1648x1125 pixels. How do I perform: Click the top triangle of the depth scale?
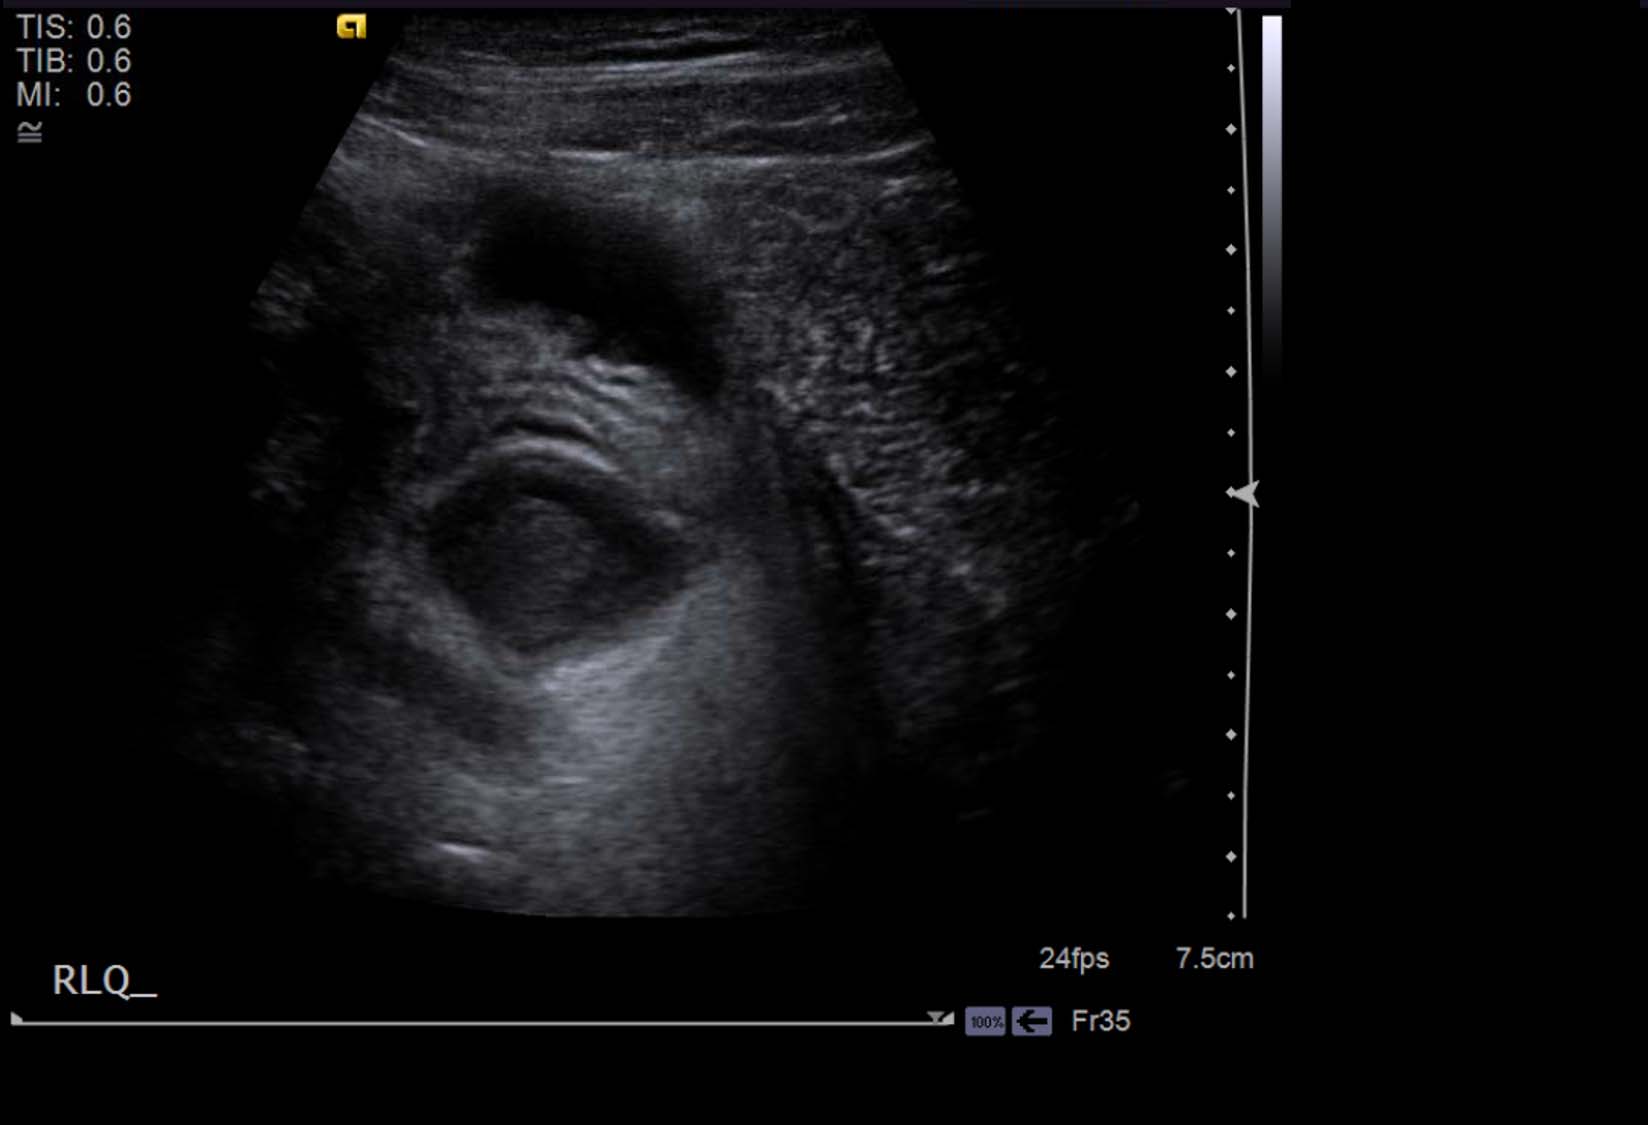(1233, 11)
